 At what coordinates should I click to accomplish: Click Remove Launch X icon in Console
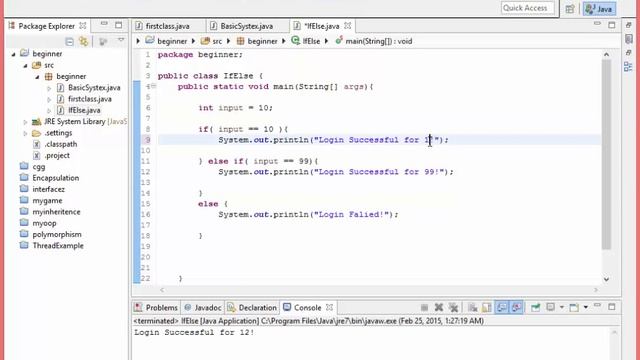439,307
